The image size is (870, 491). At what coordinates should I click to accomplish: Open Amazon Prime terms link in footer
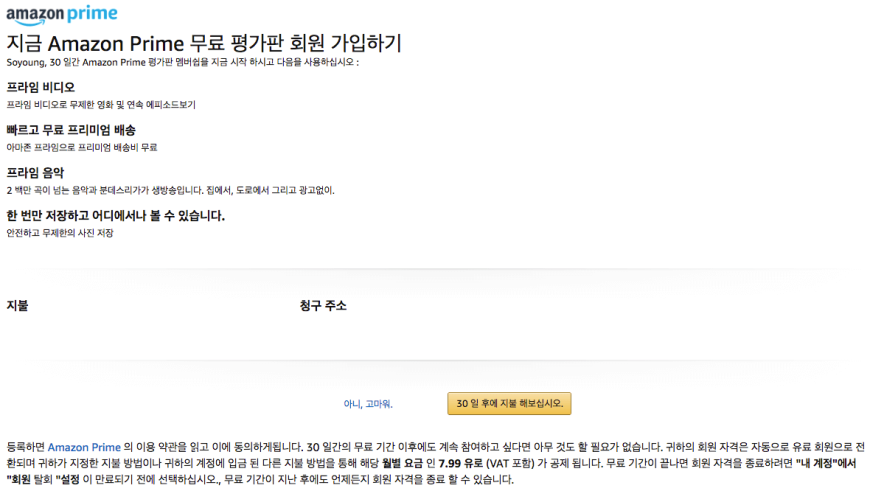(x=84, y=447)
